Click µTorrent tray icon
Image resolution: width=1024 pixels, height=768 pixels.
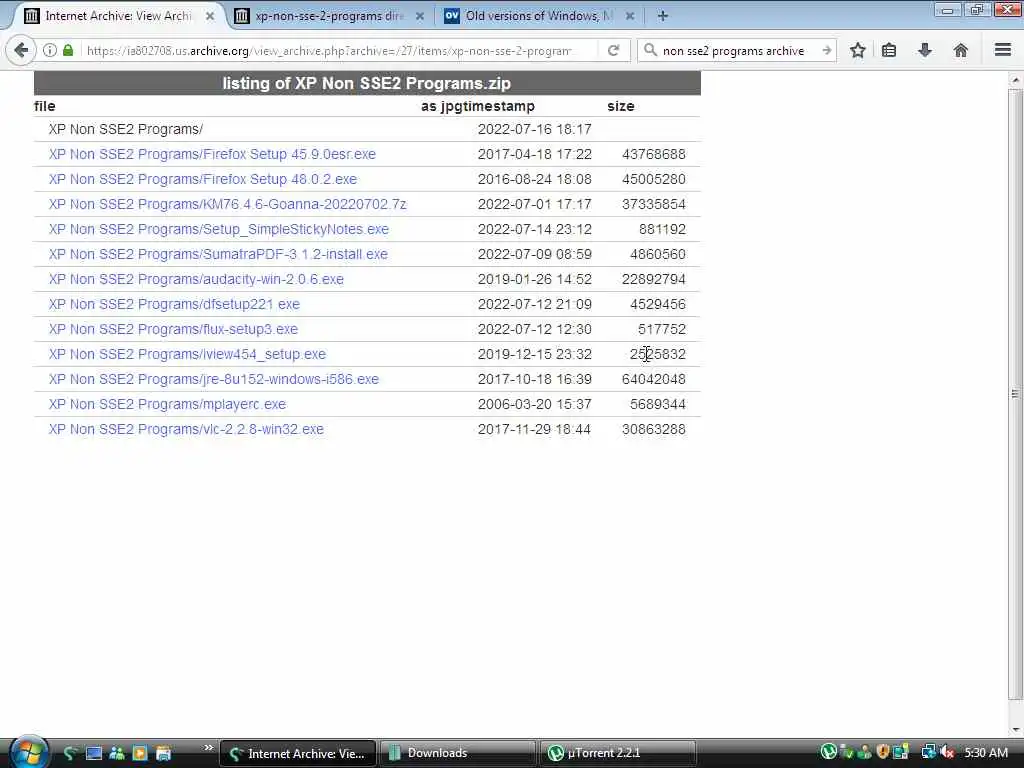pos(829,752)
